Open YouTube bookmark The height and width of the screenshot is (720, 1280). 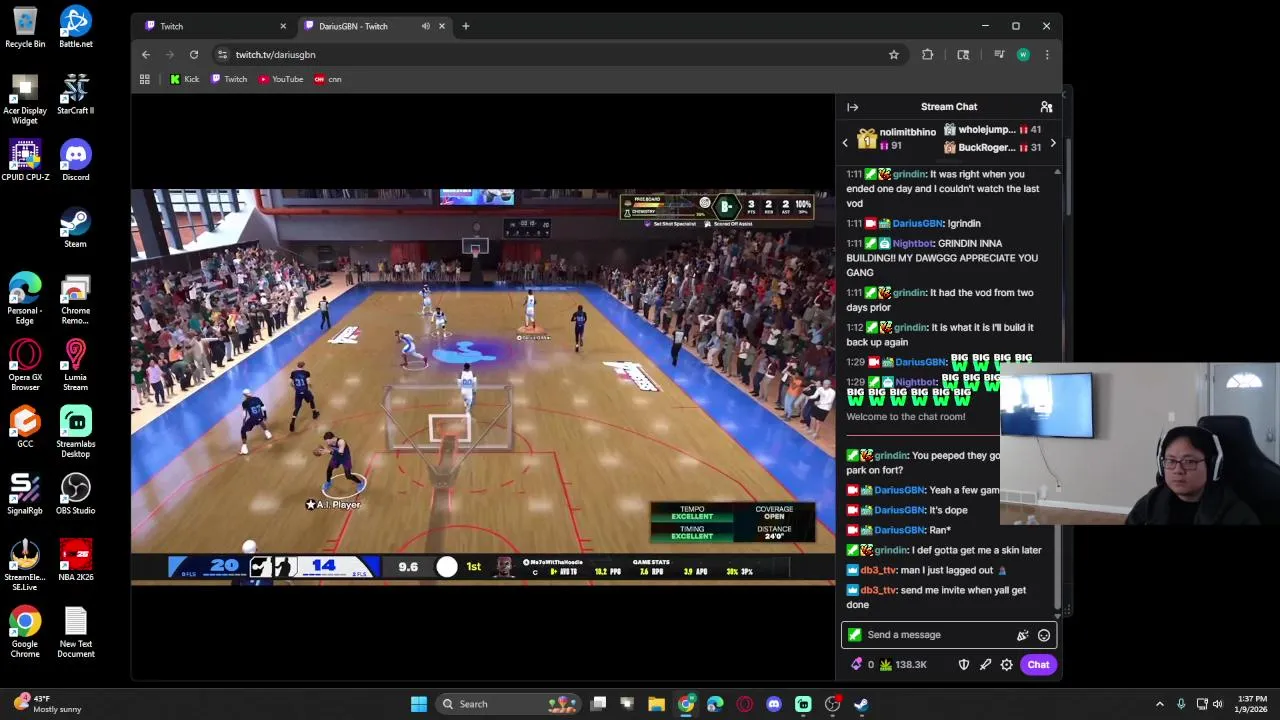click(x=281, y=79)
